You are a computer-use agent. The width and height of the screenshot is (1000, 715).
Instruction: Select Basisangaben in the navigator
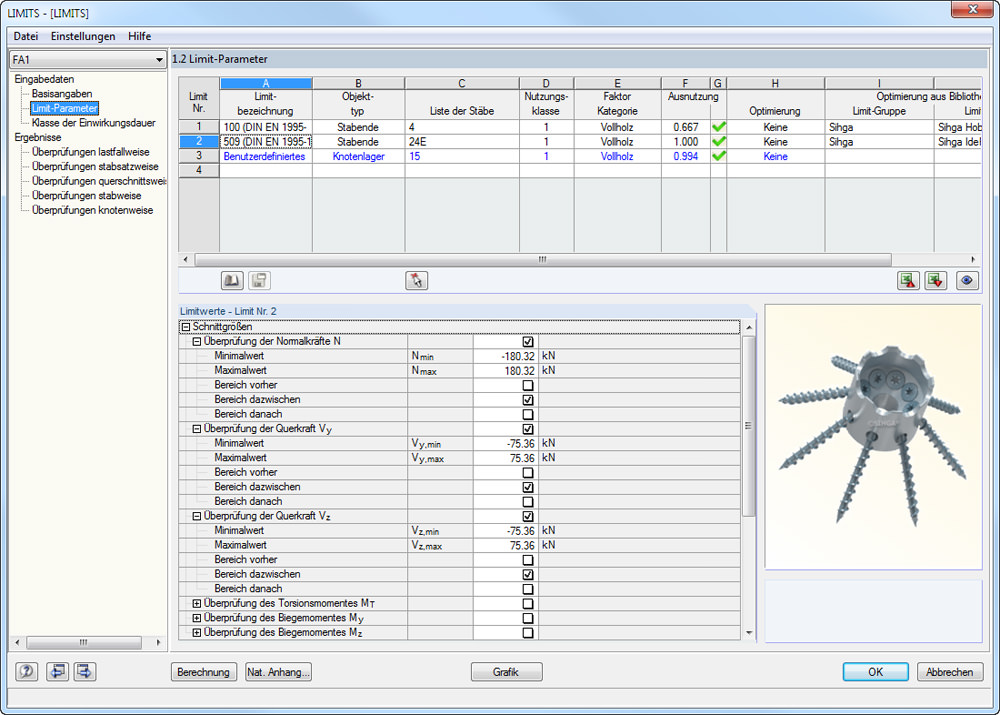point(62,94)
